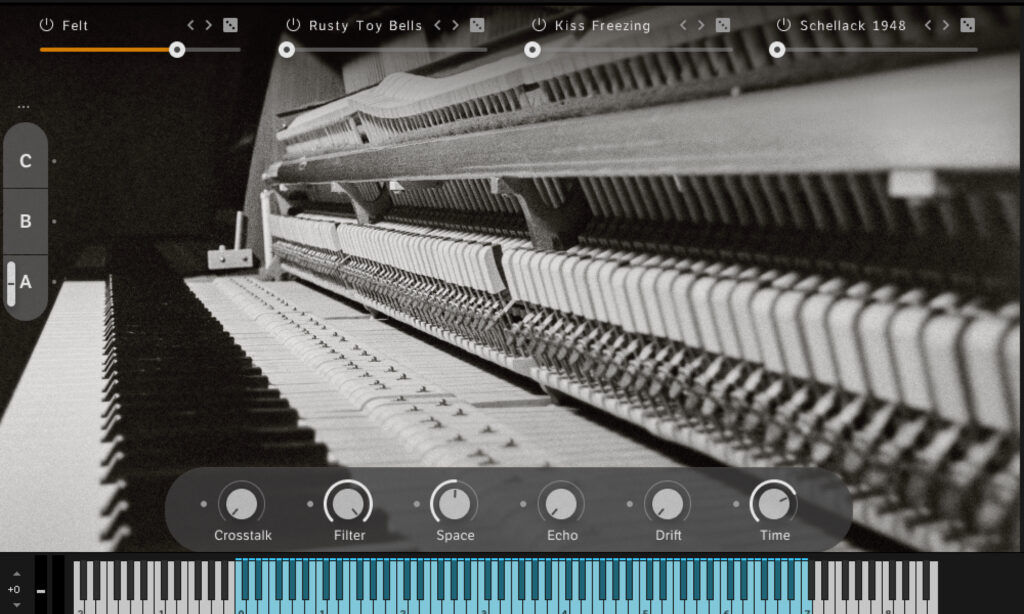1024x614 pixels.
Task: Click the previous-preset arrow on Schellack 1948
Action: point(926,25)
